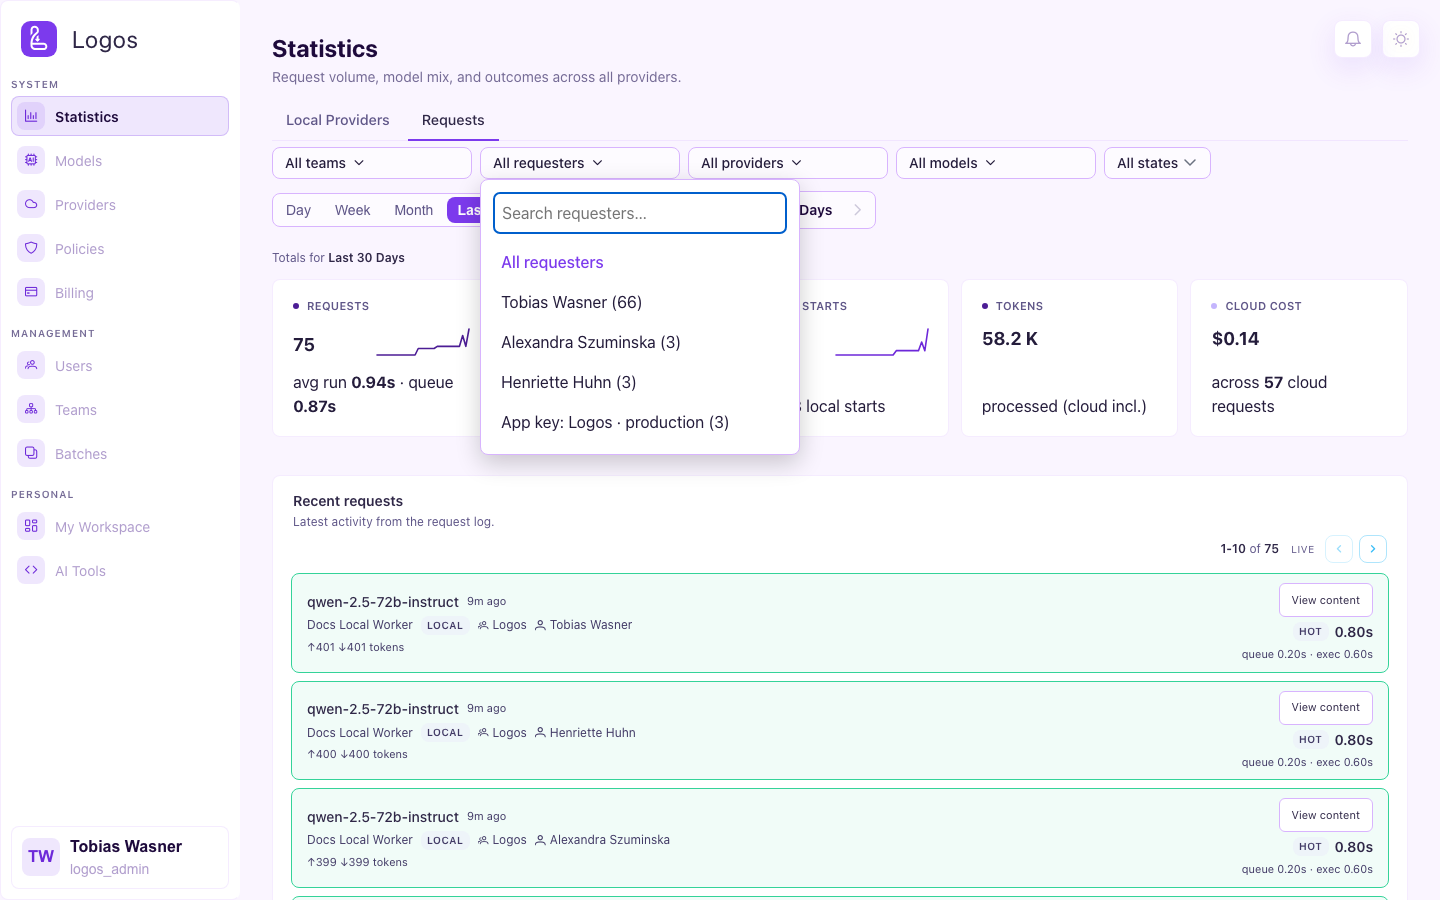
Task: Select the Day range option
Action: tap(298, 210)
